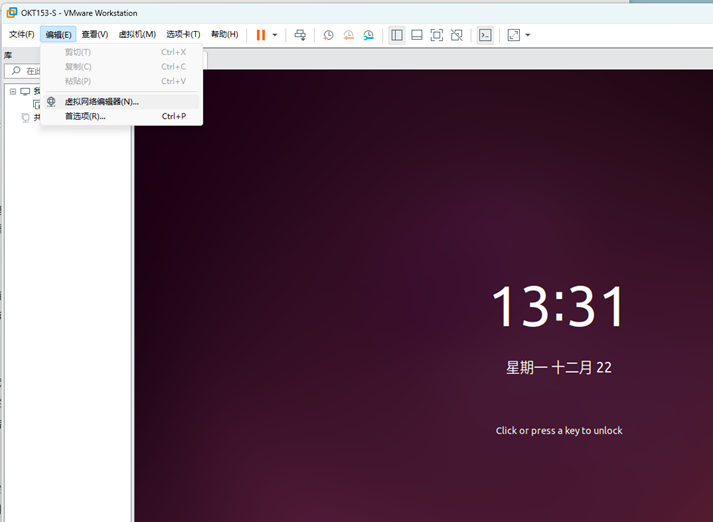
Task: Click the library search magnifier icon
Action: click(x=16, y=70)
